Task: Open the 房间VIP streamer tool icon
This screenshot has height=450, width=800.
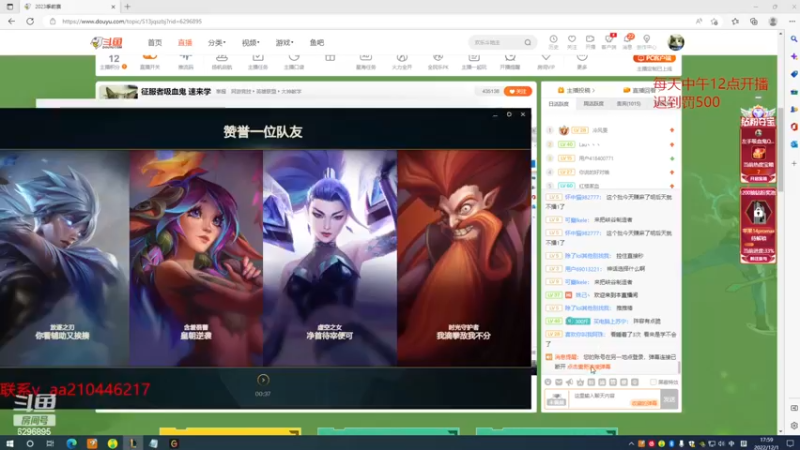Action: [x=545, y=61]
